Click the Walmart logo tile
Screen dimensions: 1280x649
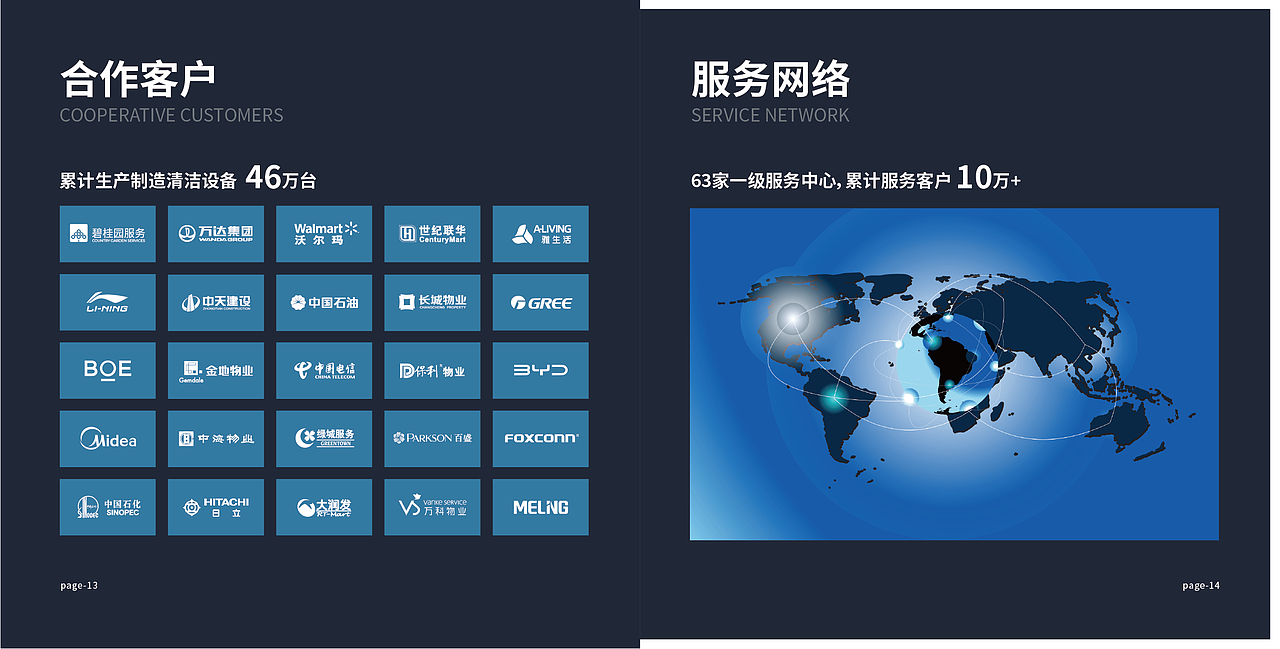point(324,234)
